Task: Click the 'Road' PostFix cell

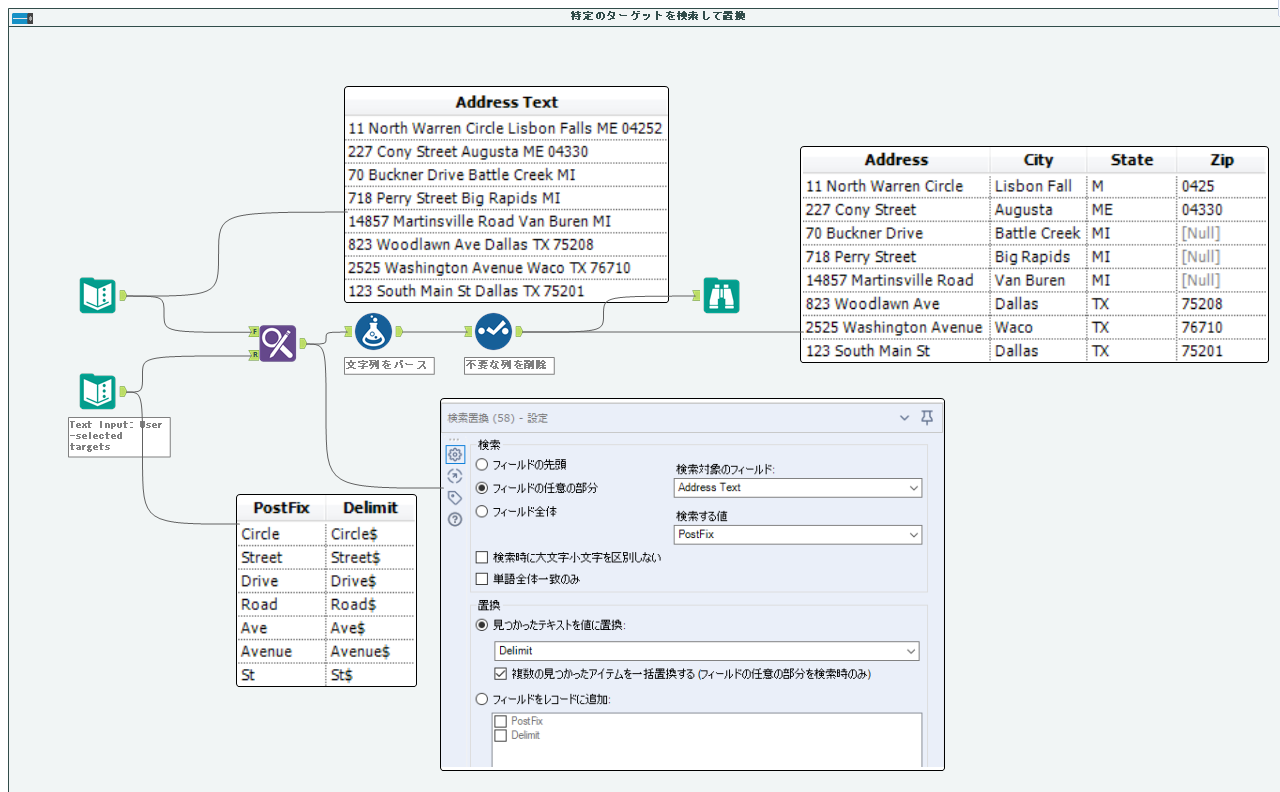Action: pyautogui.click(x=281, y=605)
